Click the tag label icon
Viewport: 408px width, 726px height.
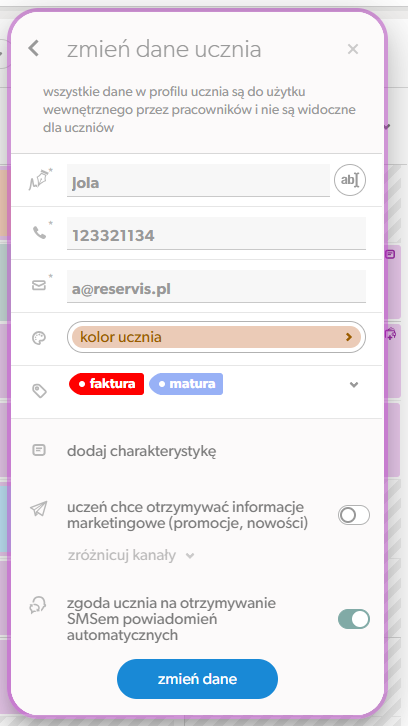tap(39, 391)
